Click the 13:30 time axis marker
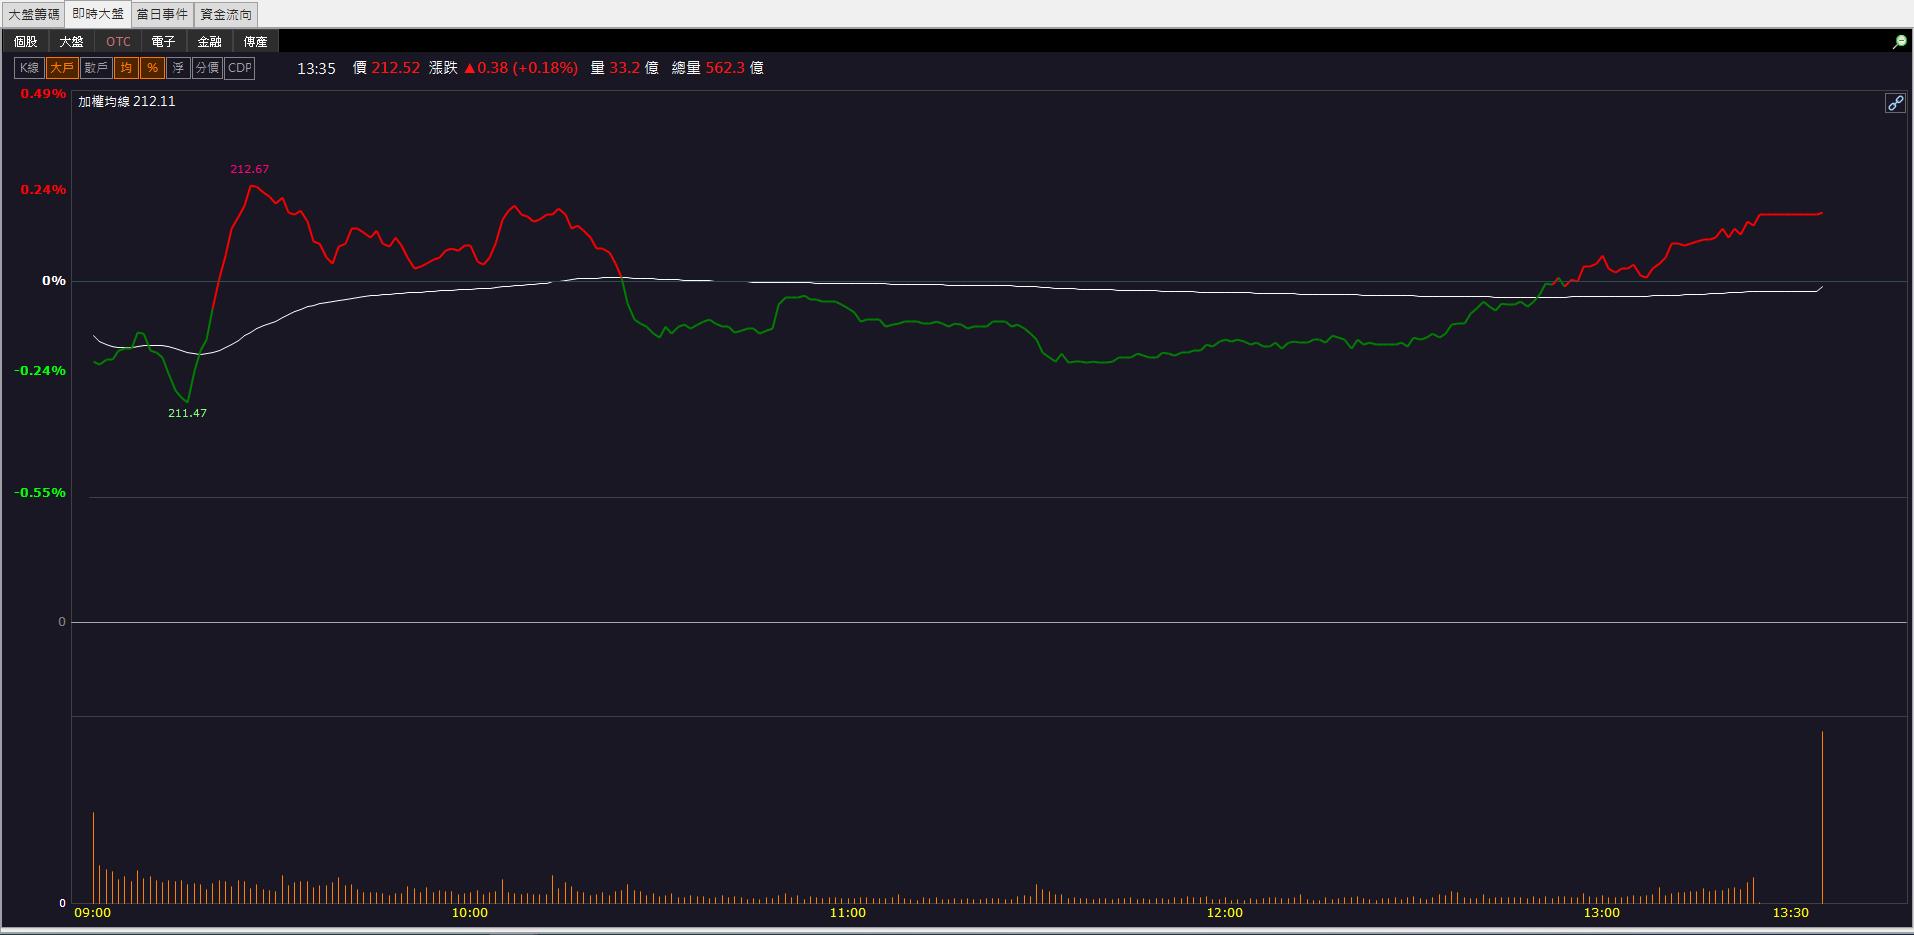1914x935 pixels. click(x=1791, y=913)
